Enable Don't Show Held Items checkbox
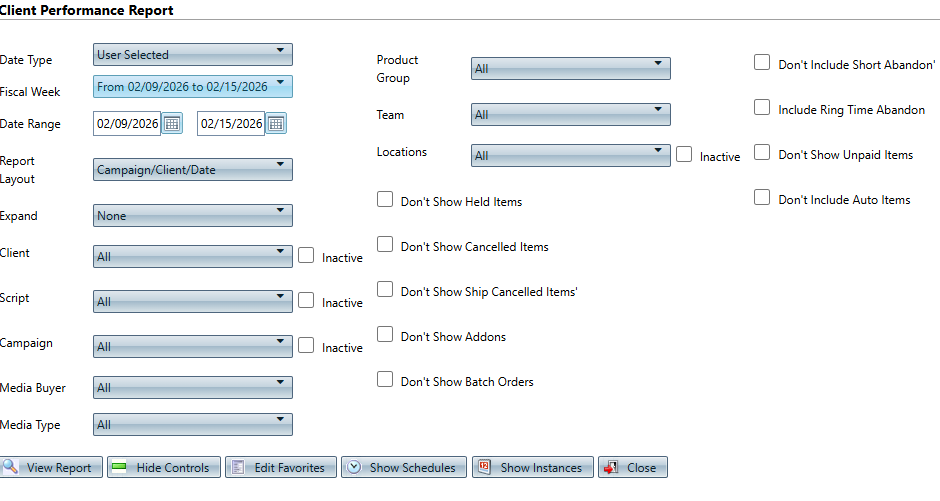This screenshot has height=501, width=940. (385, 200)
